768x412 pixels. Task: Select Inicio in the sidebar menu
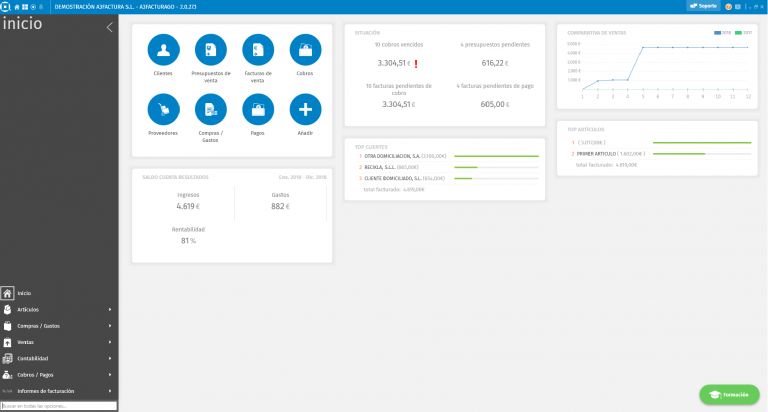[24, 293]
